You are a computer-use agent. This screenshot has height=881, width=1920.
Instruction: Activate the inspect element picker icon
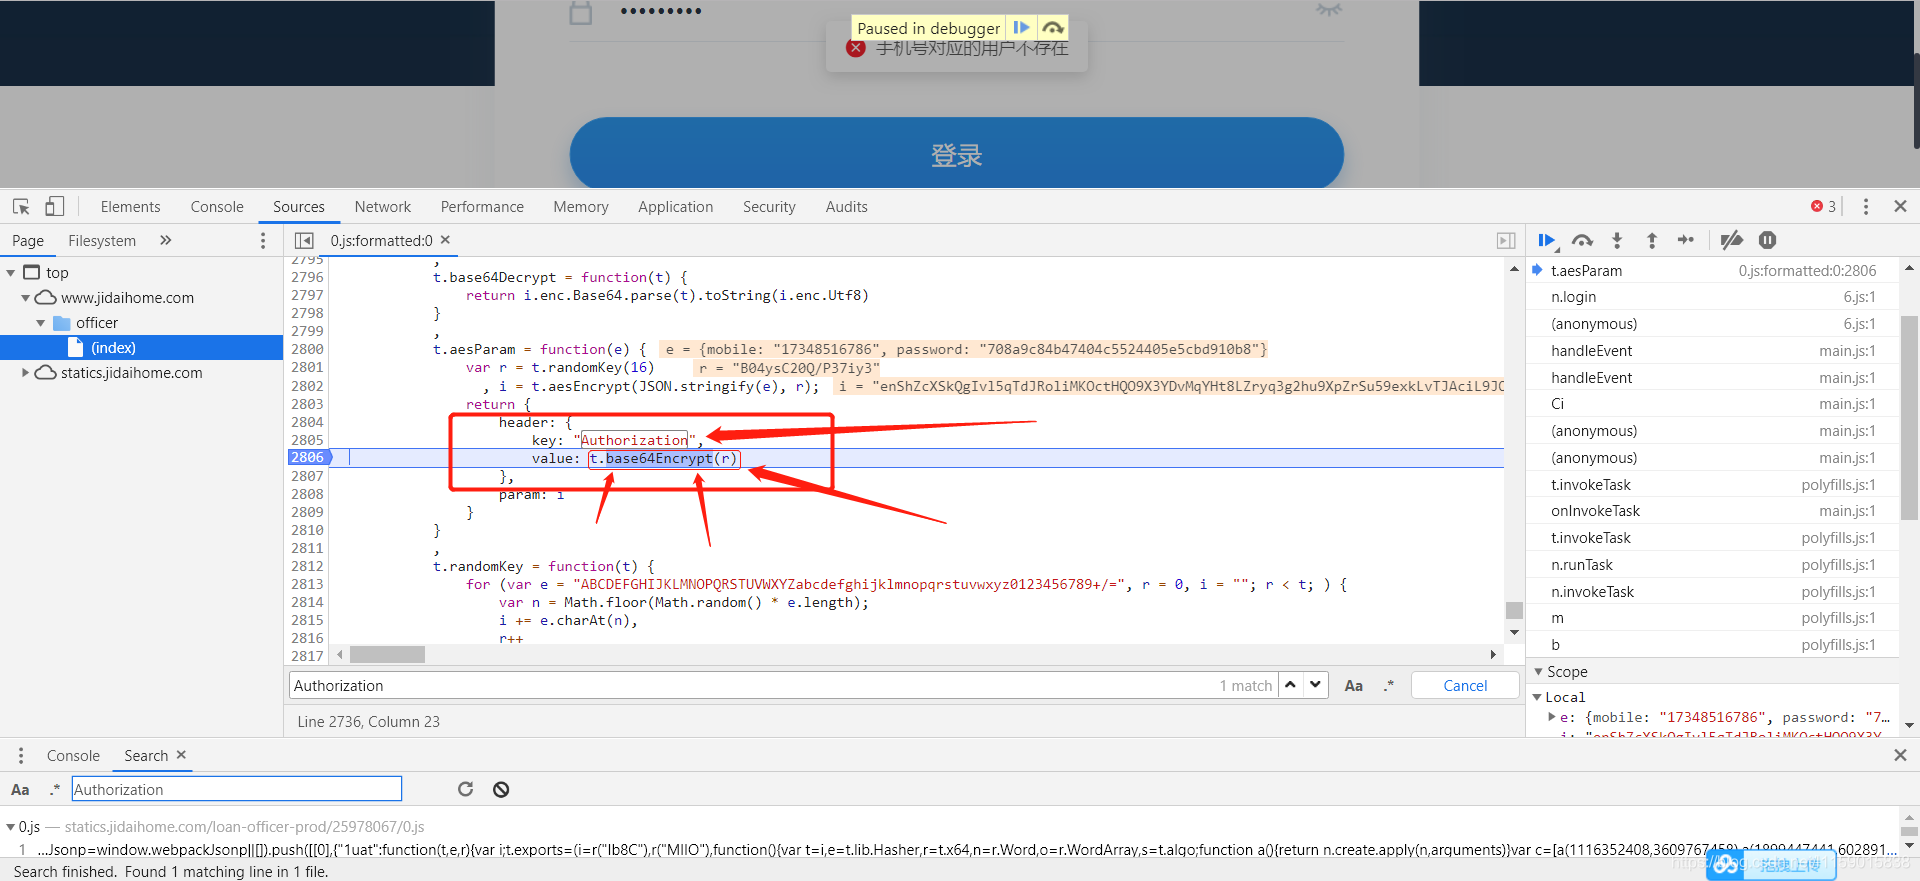click(21, 206)
